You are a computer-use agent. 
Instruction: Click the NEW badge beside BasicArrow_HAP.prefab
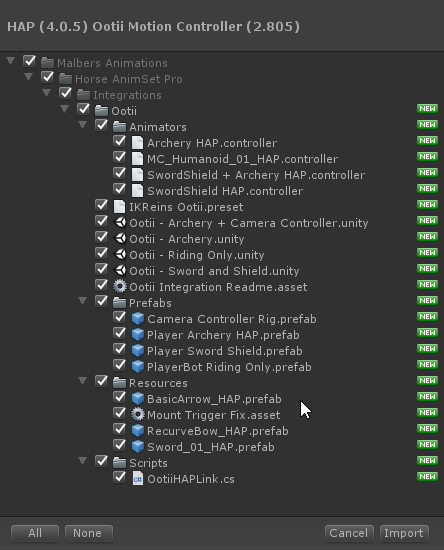pyautogui.click(x=427, y=396)
